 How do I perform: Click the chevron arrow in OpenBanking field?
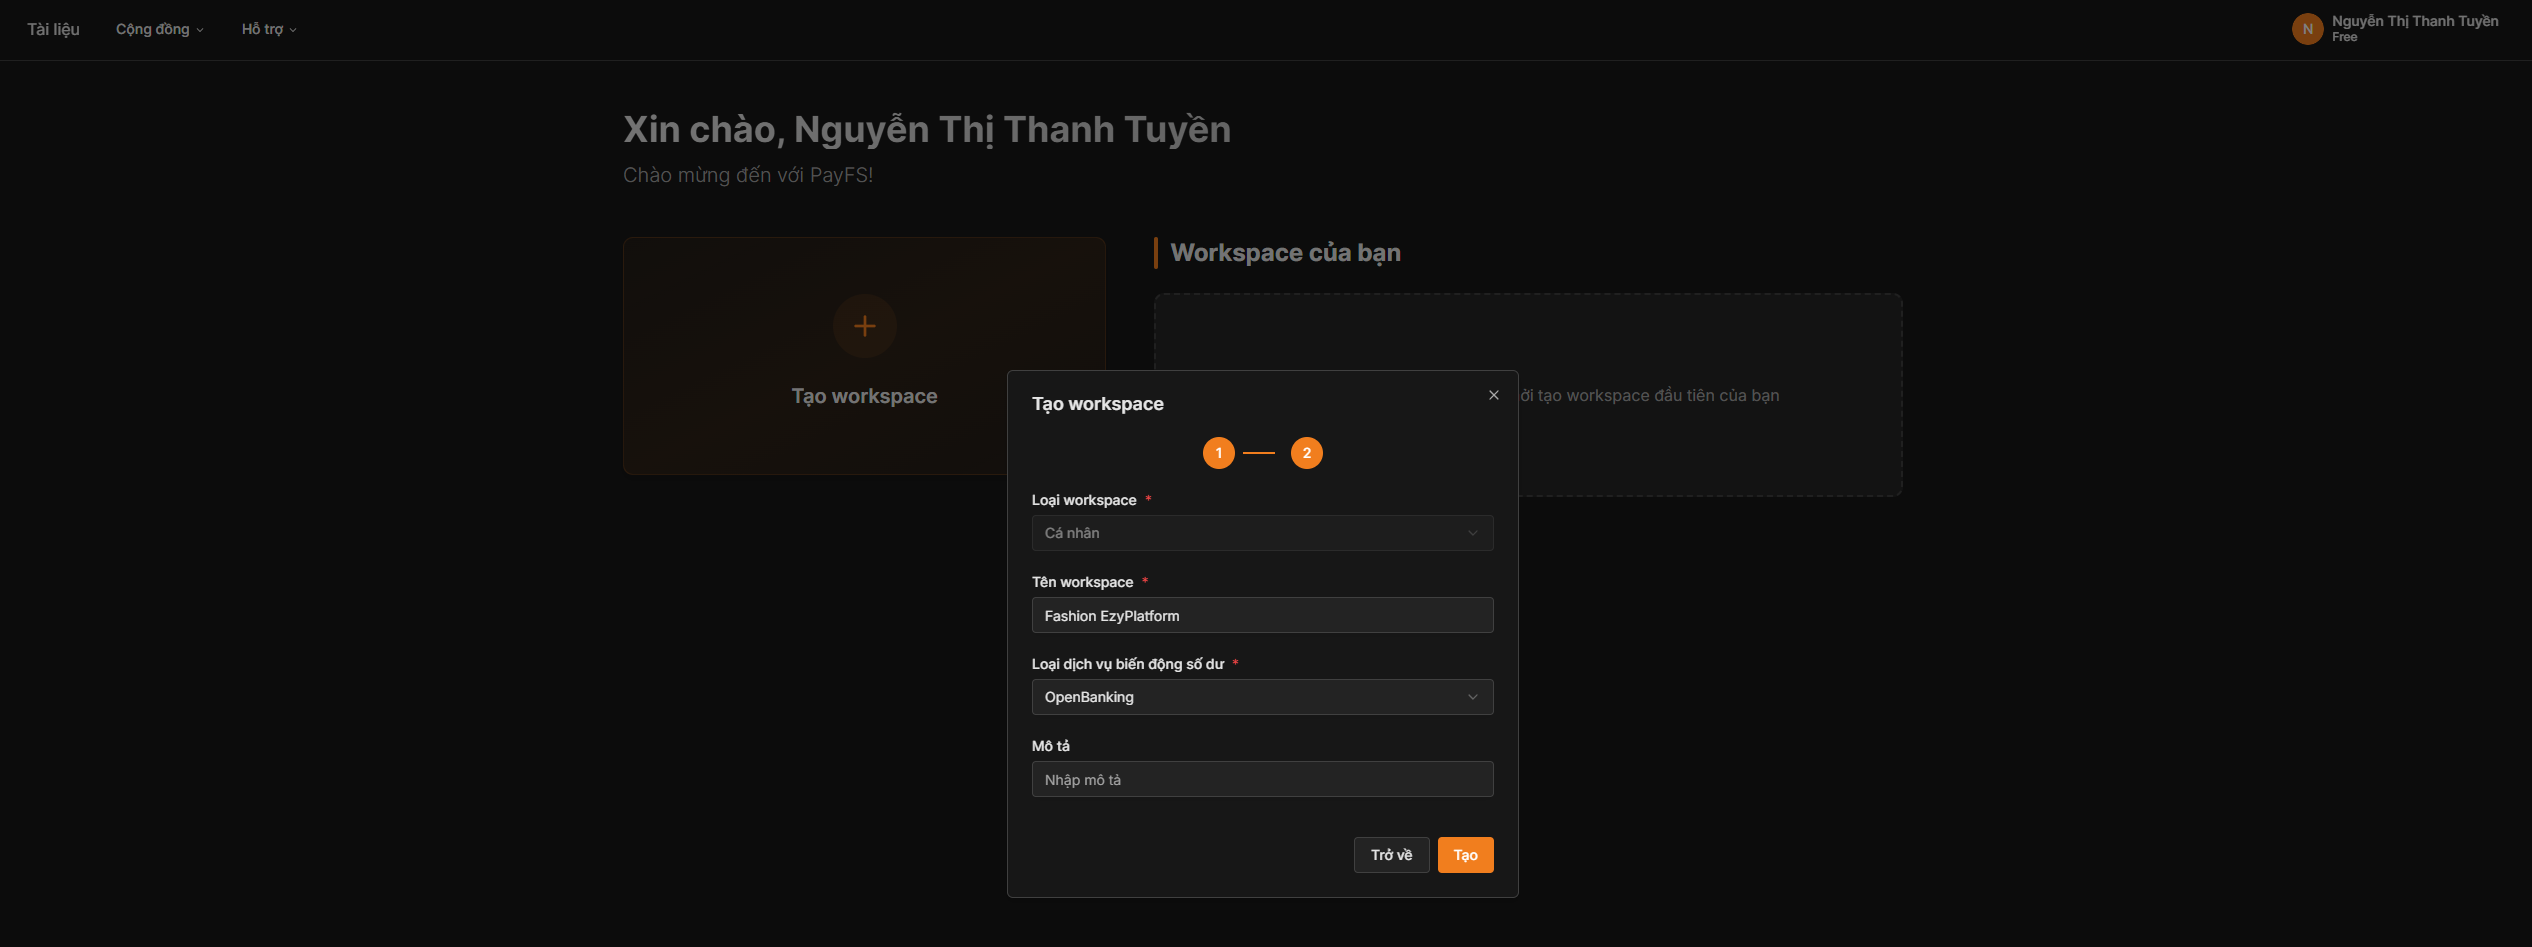point(1472,697)
